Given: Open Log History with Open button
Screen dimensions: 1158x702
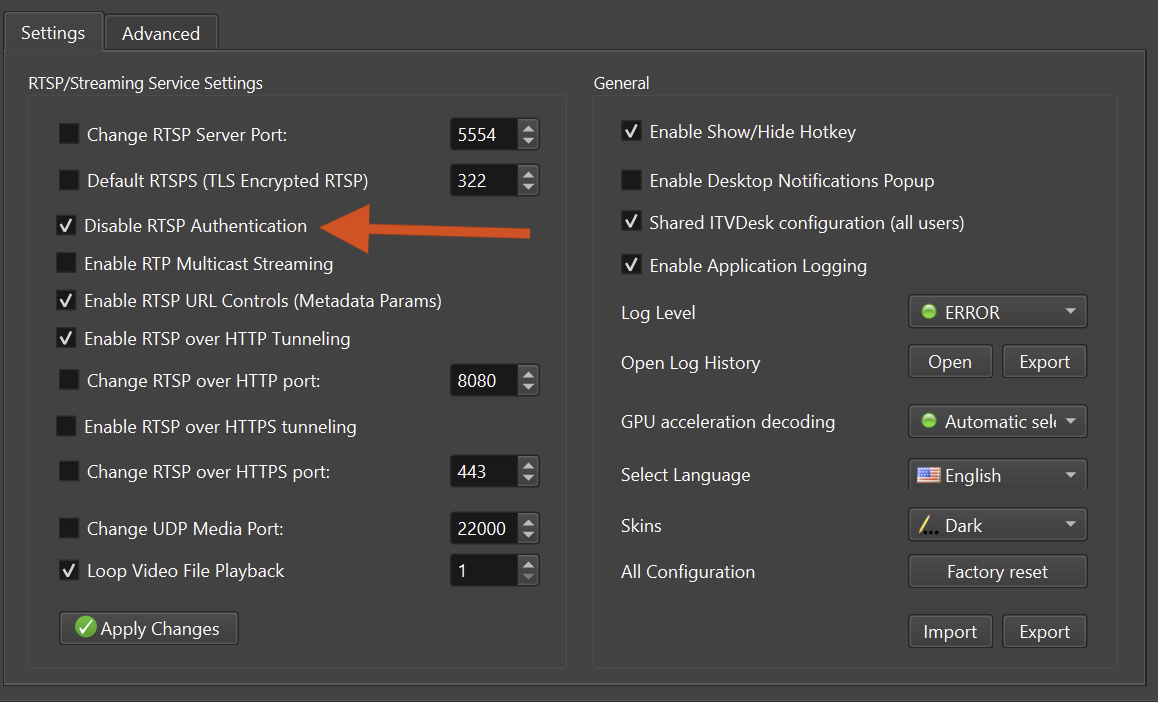Looking at the screenshot, I should [x=949, y=362].
